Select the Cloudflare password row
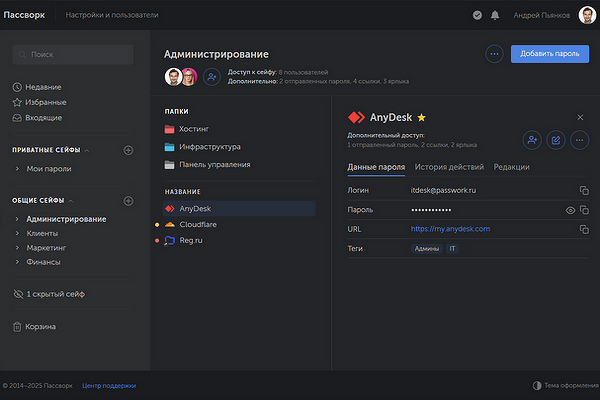 click(x=239, y=225)
